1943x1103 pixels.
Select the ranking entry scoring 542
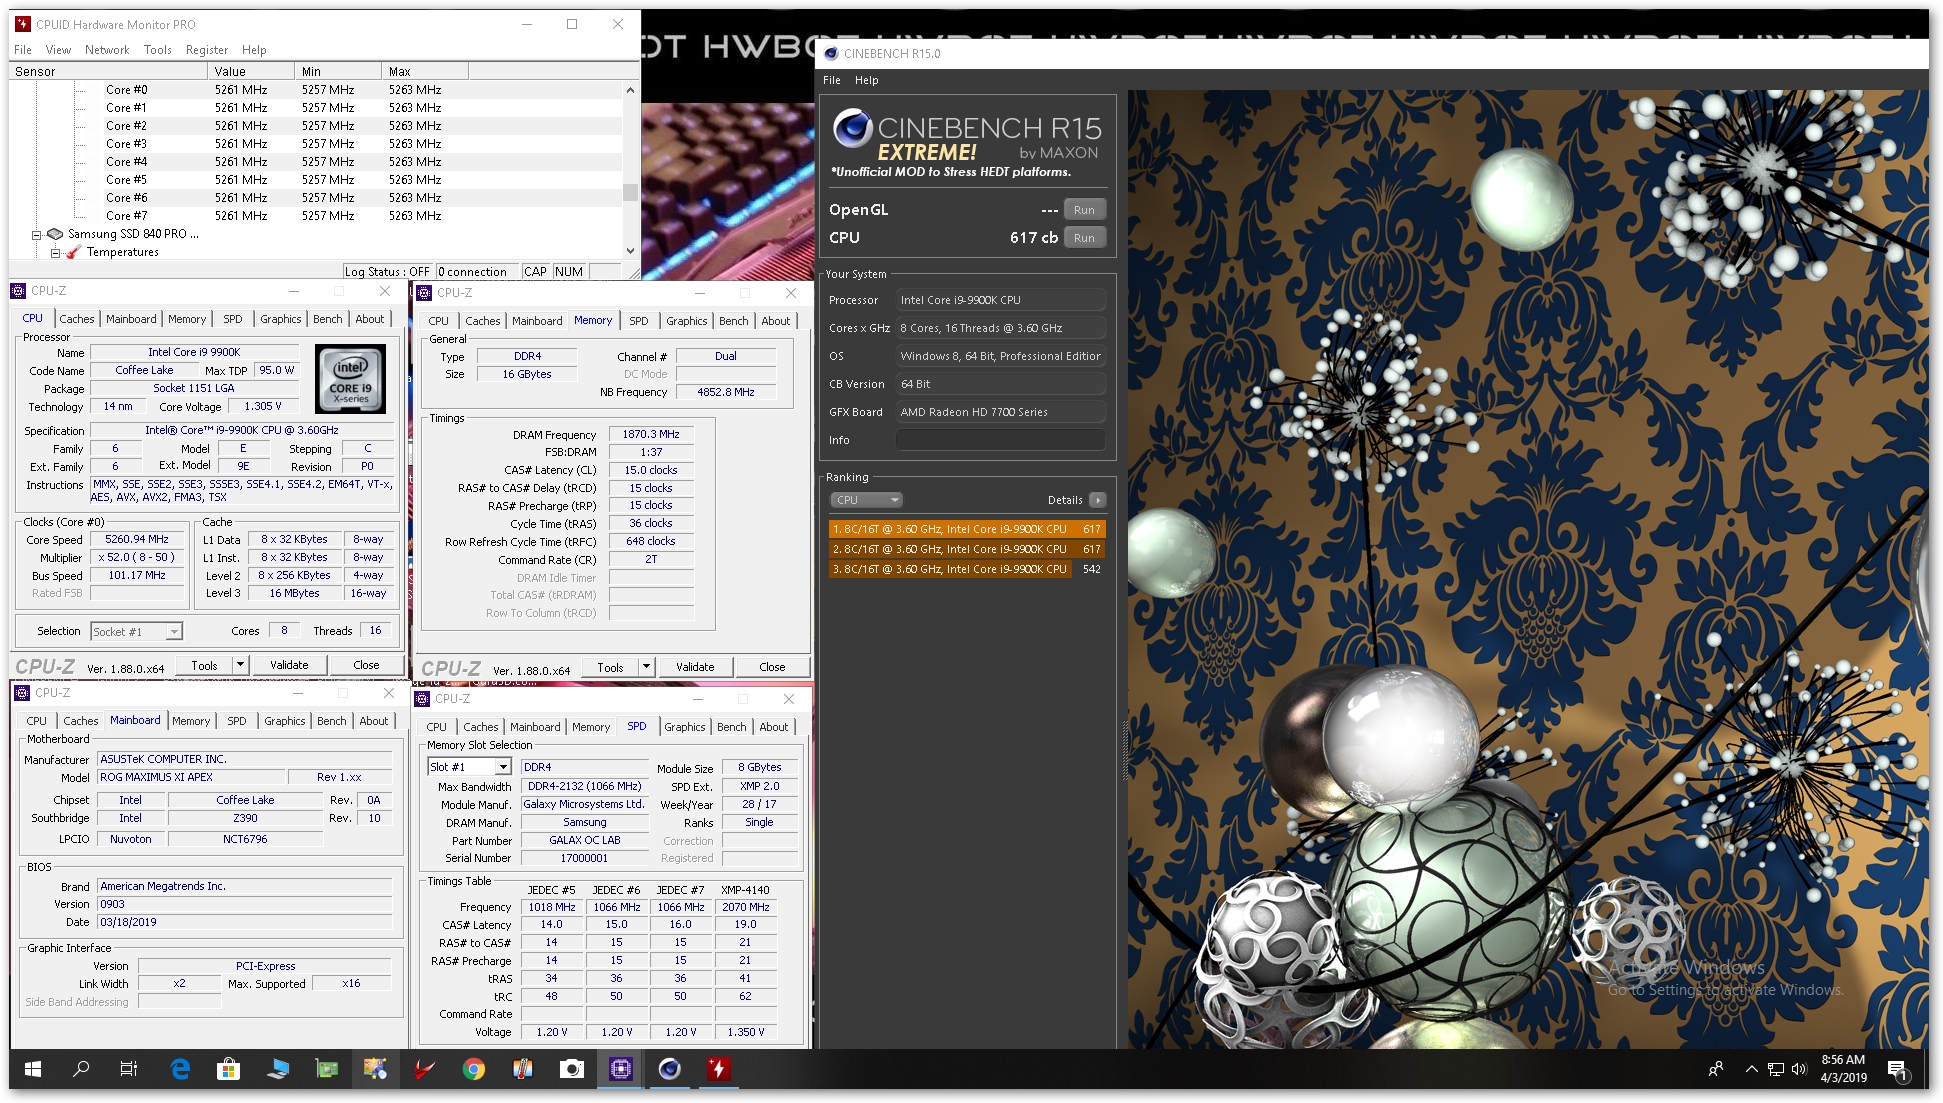tap(966, 569)
